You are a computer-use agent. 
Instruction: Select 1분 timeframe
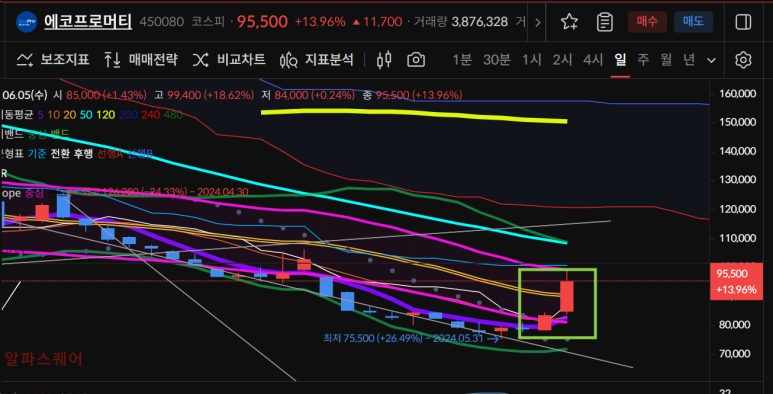tap(462, 60)
